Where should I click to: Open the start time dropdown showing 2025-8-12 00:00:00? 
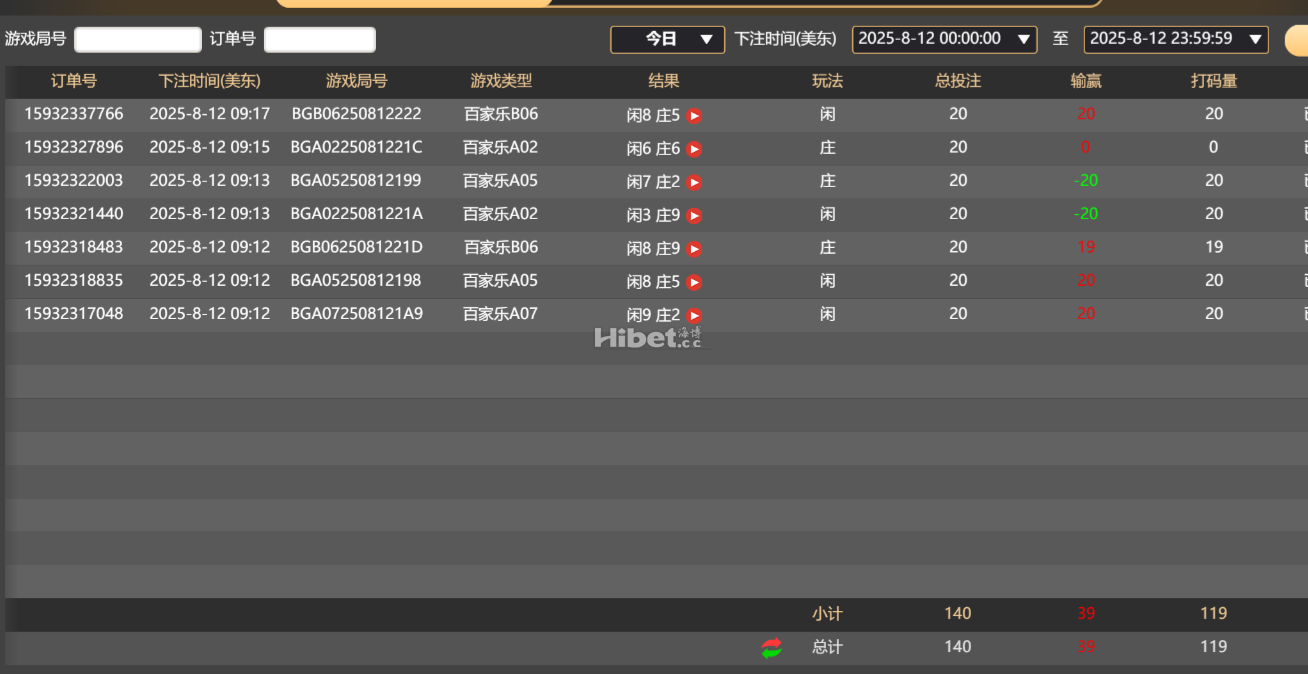944,40
